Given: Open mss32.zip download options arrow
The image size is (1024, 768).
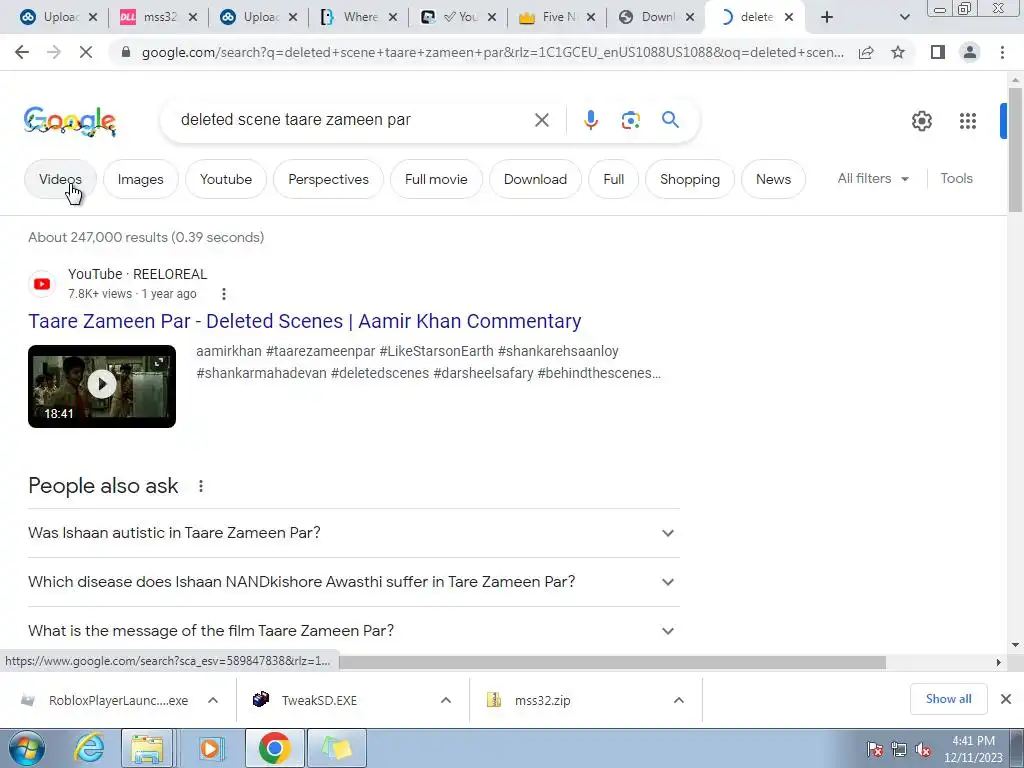Looking at the screenshot, I should point(679,700).
